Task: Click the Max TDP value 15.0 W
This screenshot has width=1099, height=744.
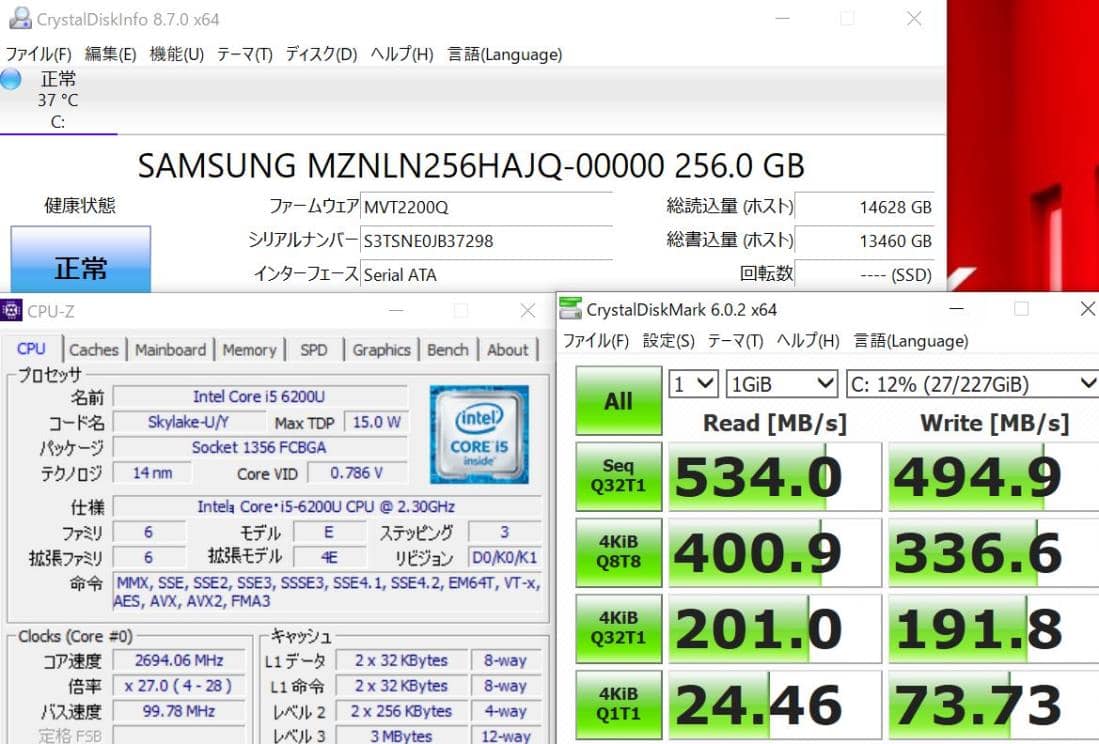Action: tap(376, 422)
